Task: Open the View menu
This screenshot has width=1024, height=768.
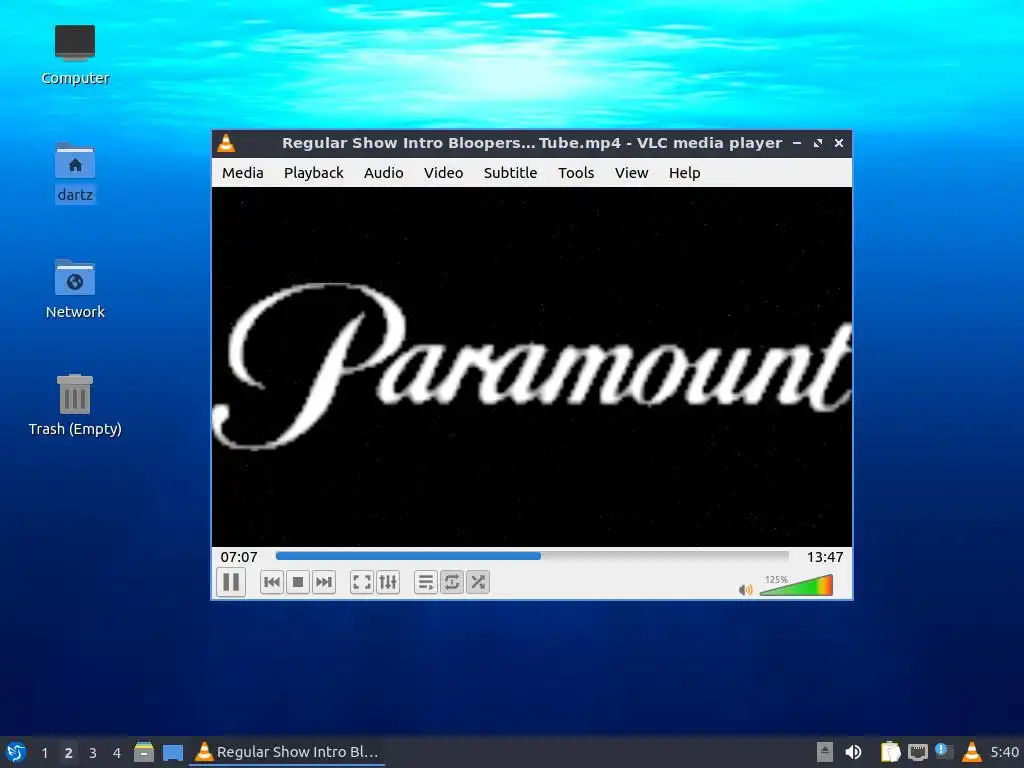Action: pos(632,173)
